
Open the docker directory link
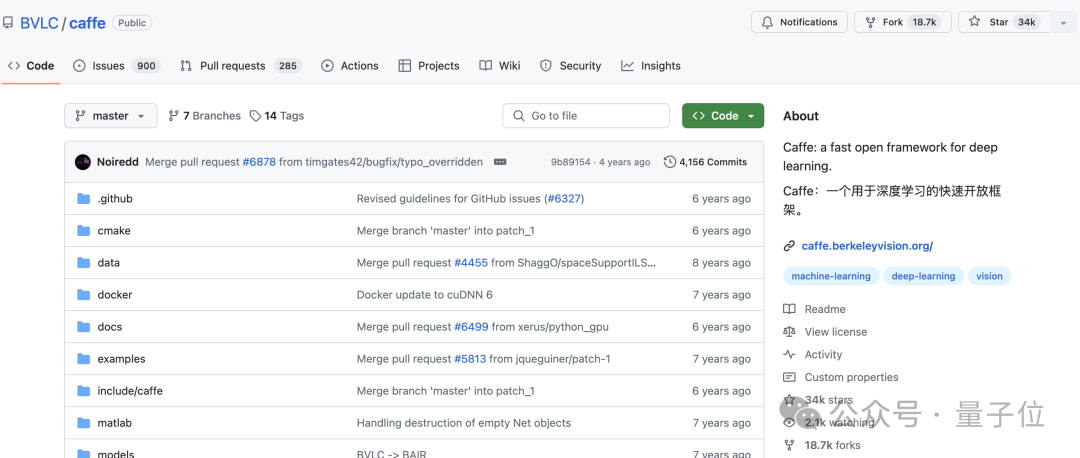pyautogui.click(x=115, y=295)
